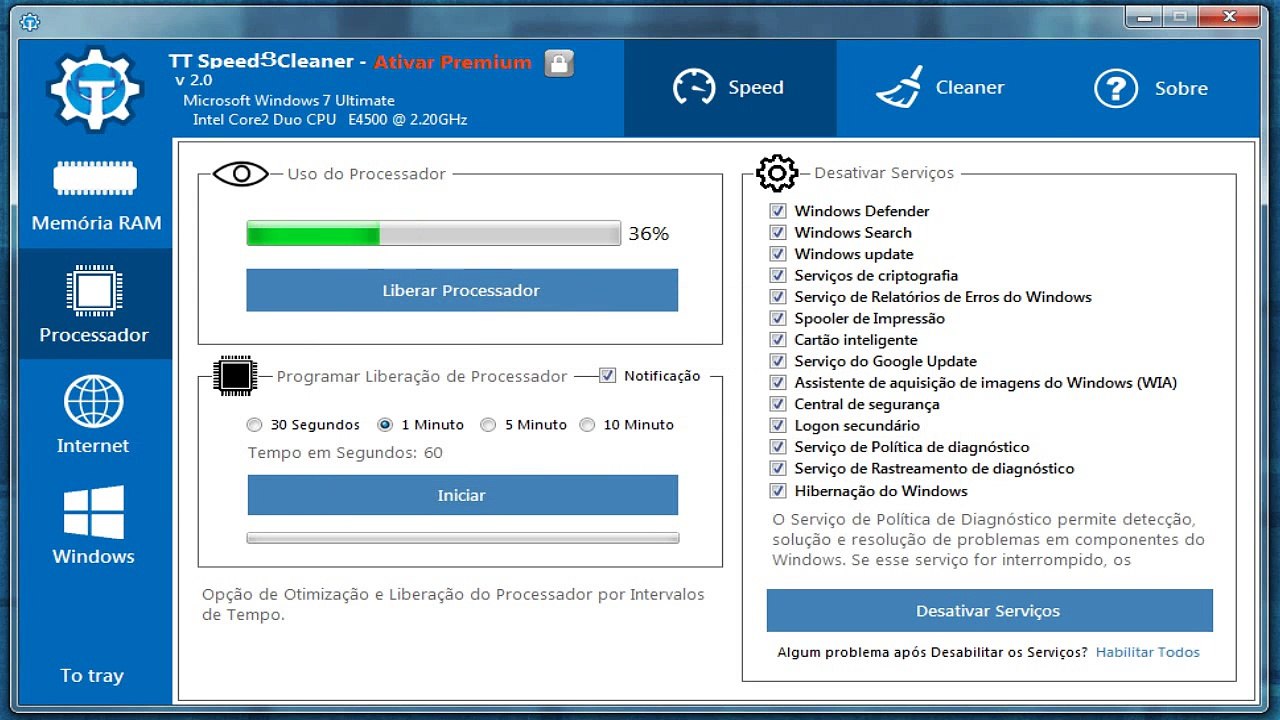Select the 30 Segundos radio option
This screenshot has width=1280, height=720.
tap(255, 425)
